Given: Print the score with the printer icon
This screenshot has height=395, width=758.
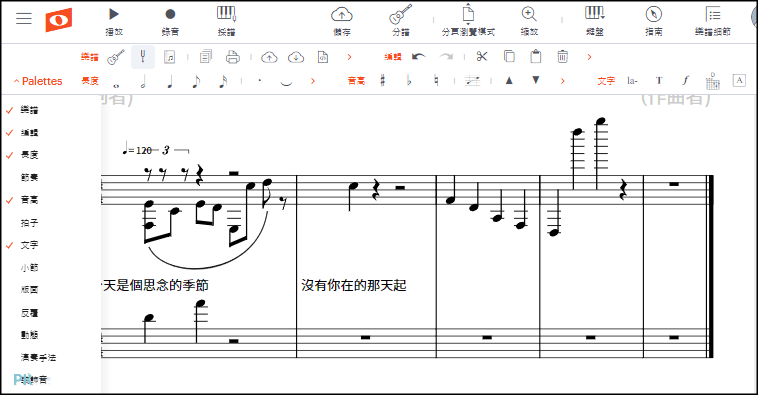Looking at the screenshot, I should (x=233, y=57).
